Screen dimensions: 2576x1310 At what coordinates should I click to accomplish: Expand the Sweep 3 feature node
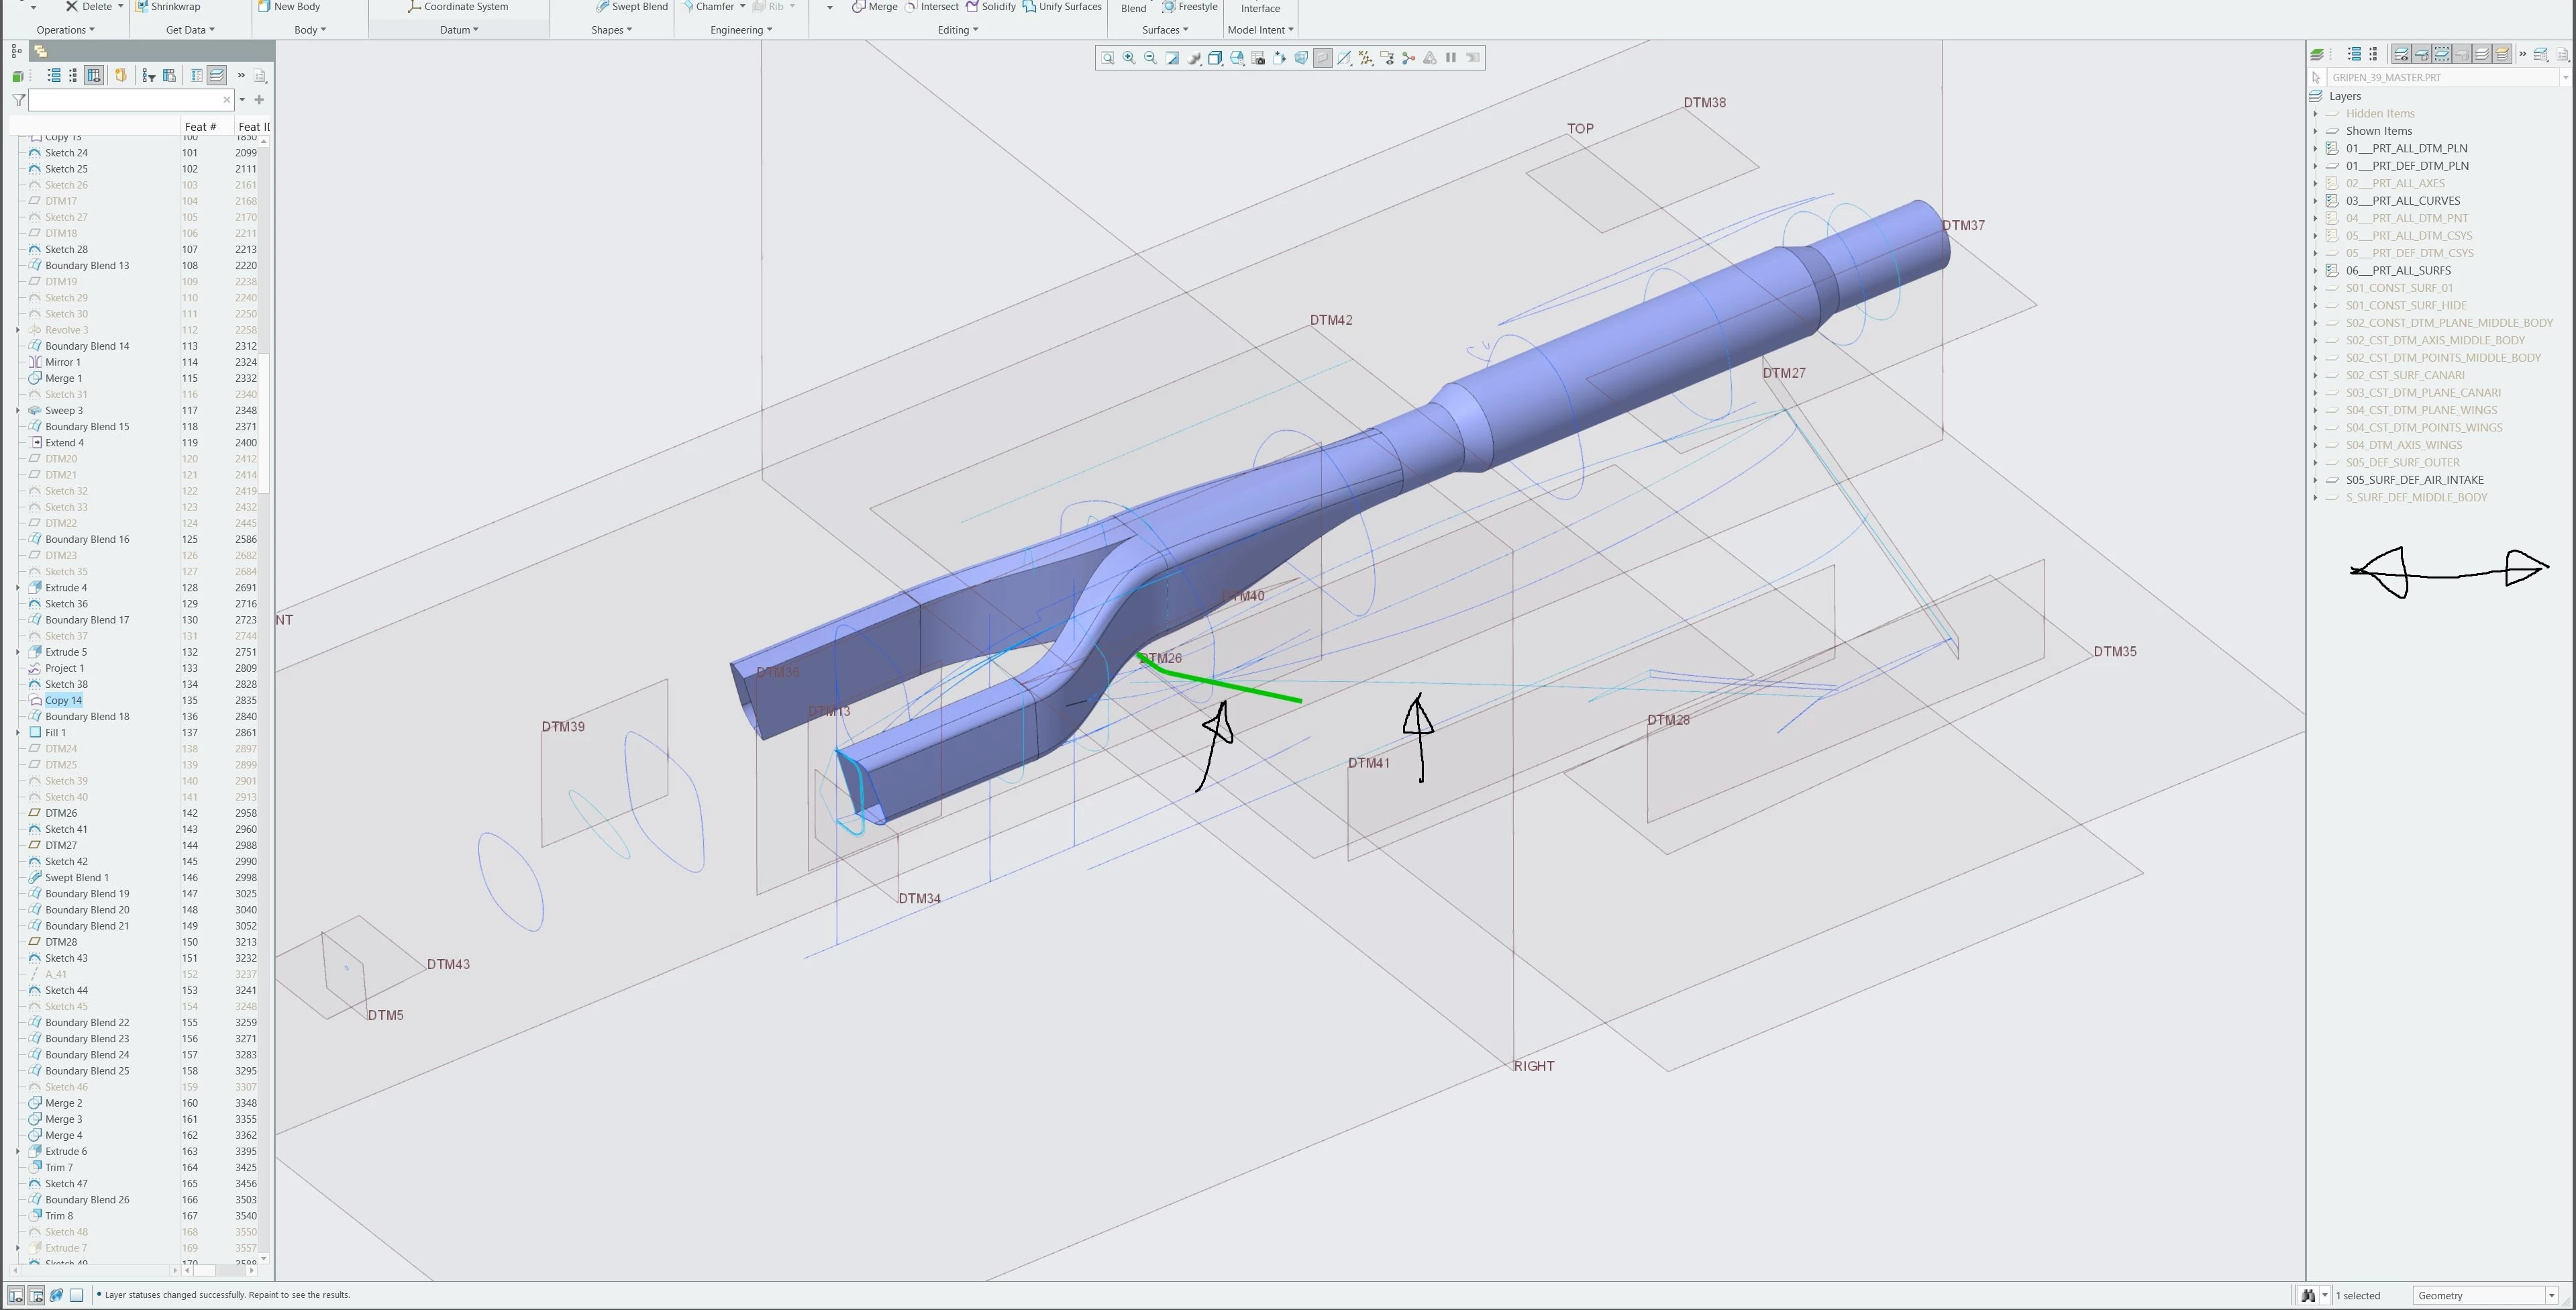tap(18, 411)
